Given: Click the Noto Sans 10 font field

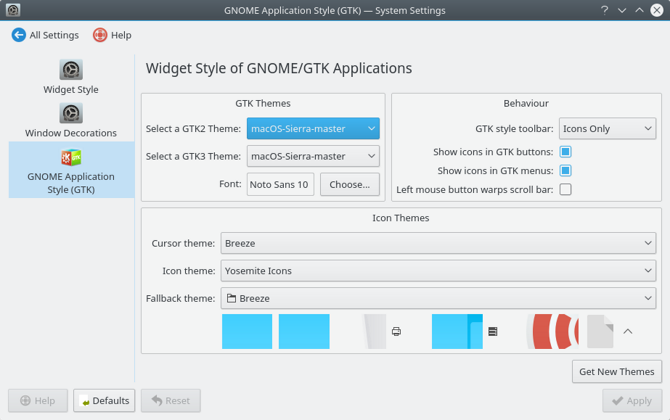Looking at the screenshot, I should (280, 184).
